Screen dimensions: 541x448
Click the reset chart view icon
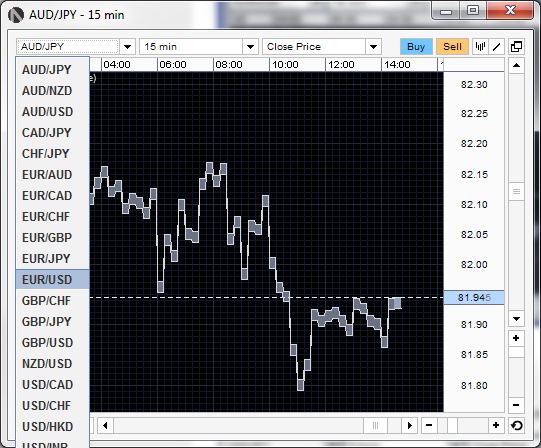coord(517,425)
